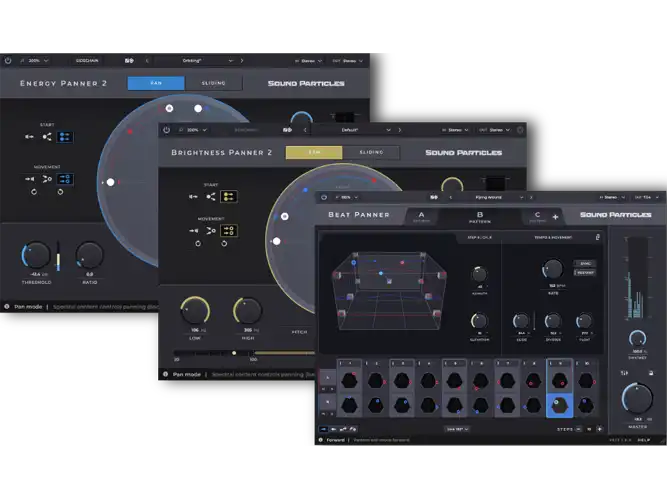Open the zoom percentage dropdown in Brightness Panner 2
The width and height of the screenshot is (667, 500).
[193, 130]
